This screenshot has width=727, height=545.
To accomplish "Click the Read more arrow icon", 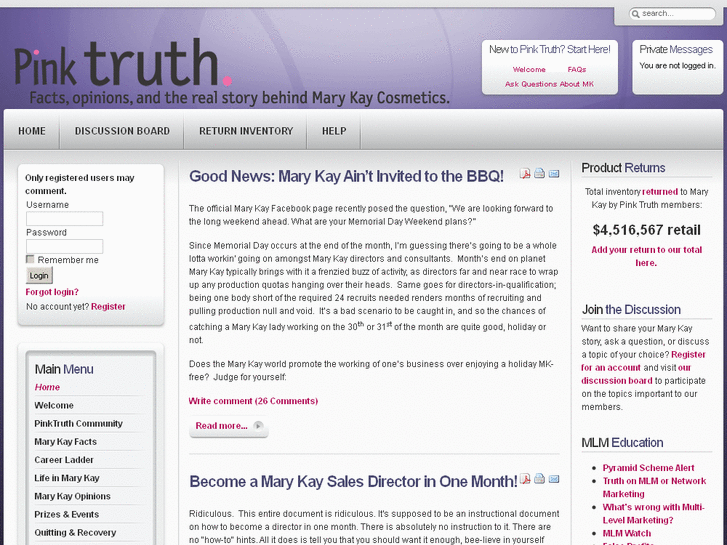I will click(x=259, y=426).
